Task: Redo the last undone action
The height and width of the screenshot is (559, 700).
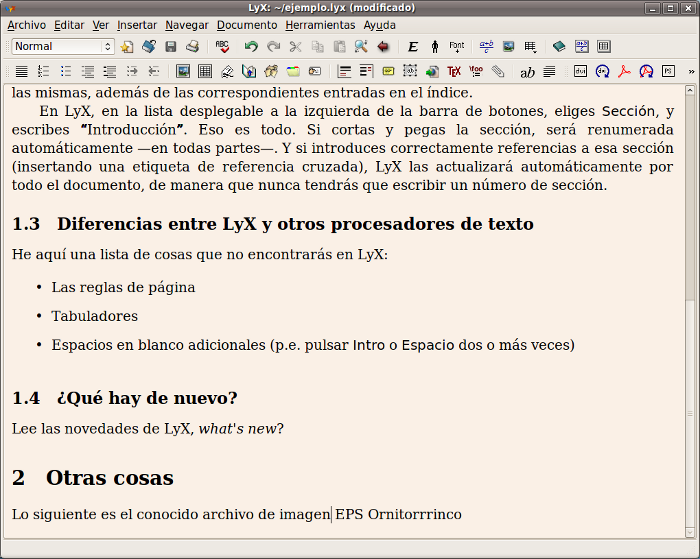Action: pos(273,46)
